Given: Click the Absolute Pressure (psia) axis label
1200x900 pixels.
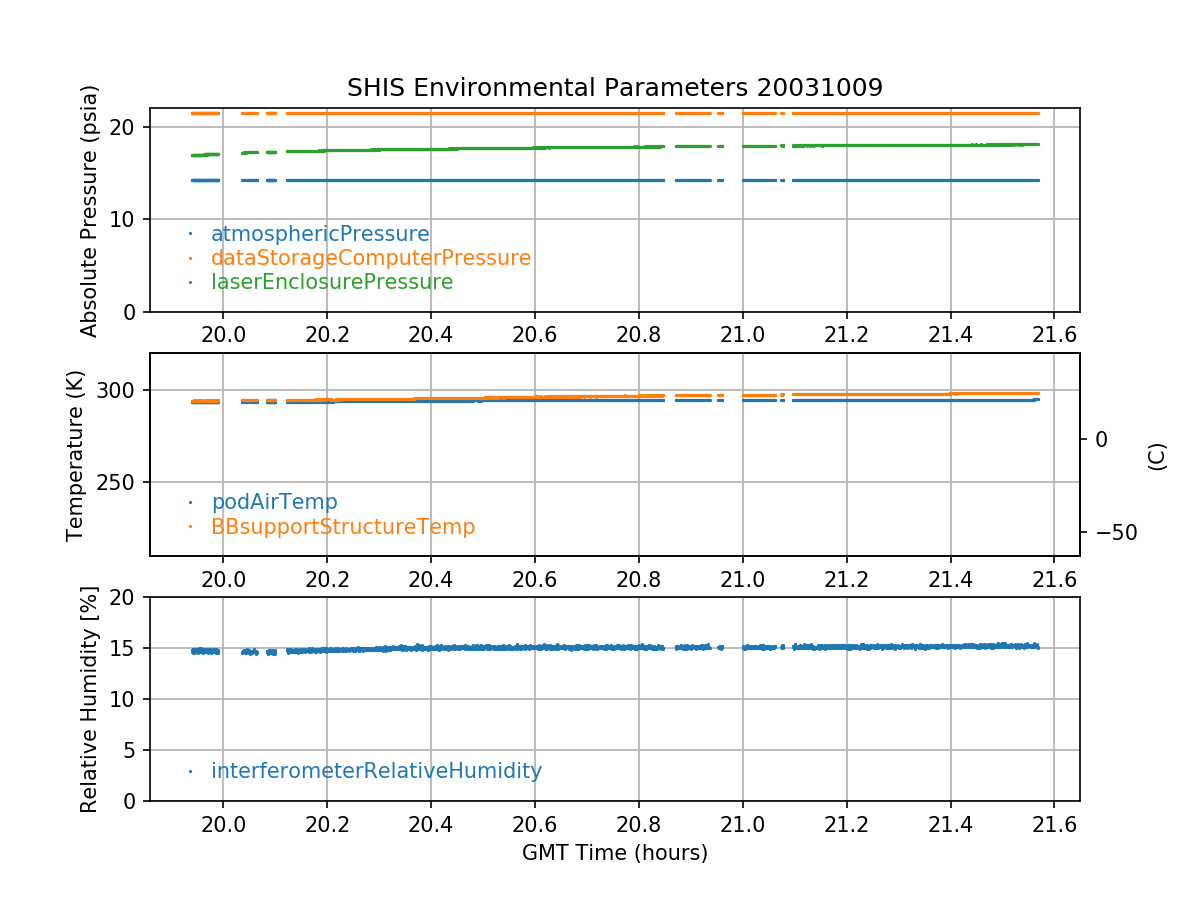Looking at the screenshot, I should point(89,210).
